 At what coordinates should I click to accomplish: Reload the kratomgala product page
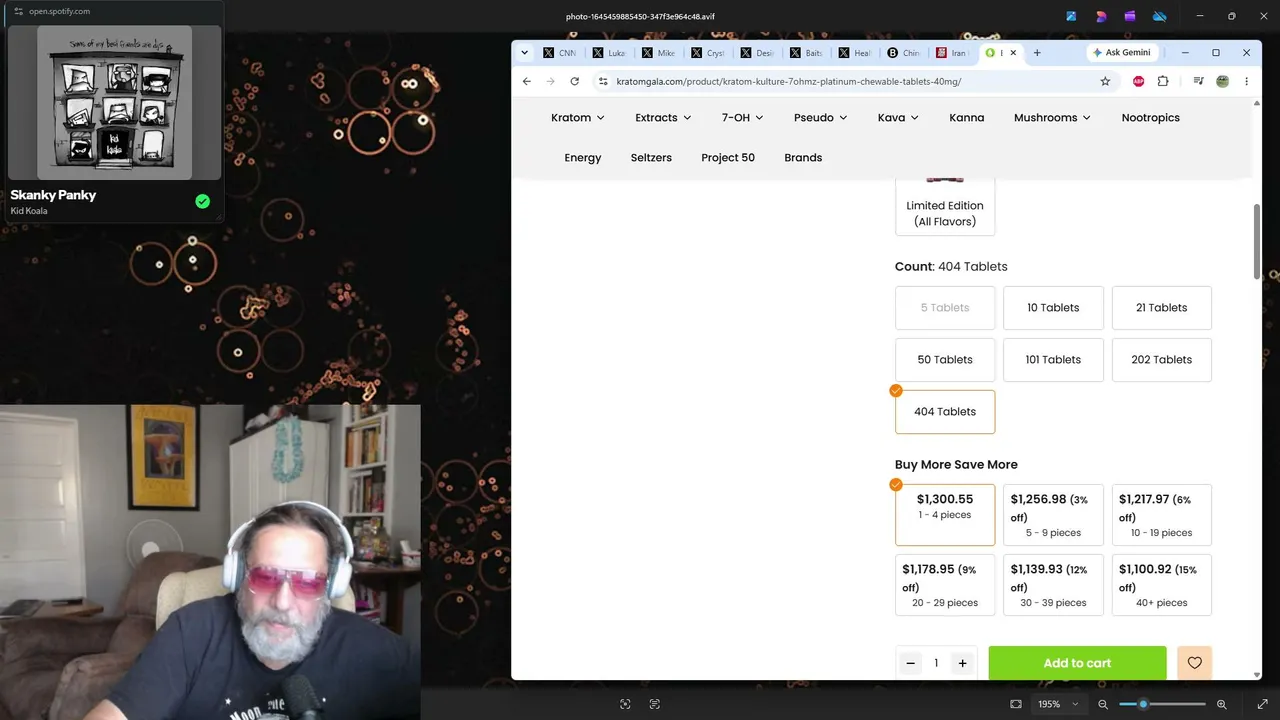click(x=574, y=81)
